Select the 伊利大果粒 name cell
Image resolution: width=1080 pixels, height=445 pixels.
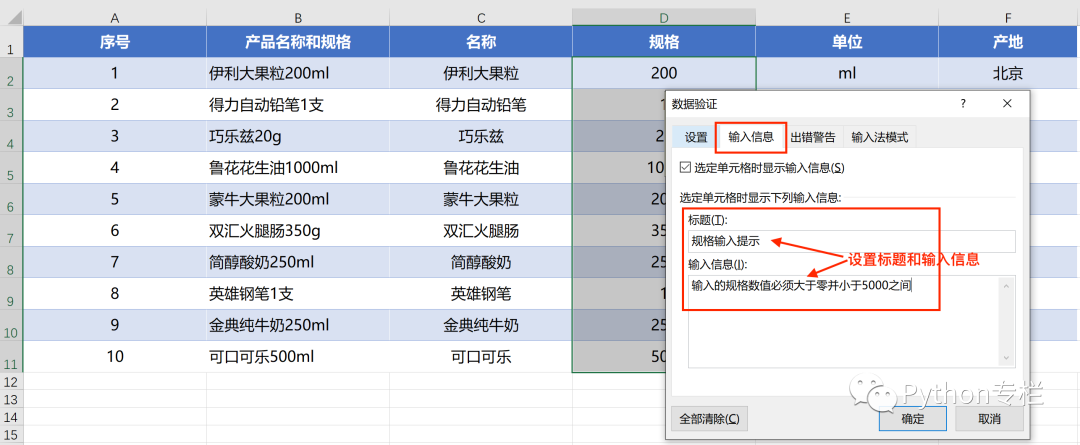click(481, 73)
